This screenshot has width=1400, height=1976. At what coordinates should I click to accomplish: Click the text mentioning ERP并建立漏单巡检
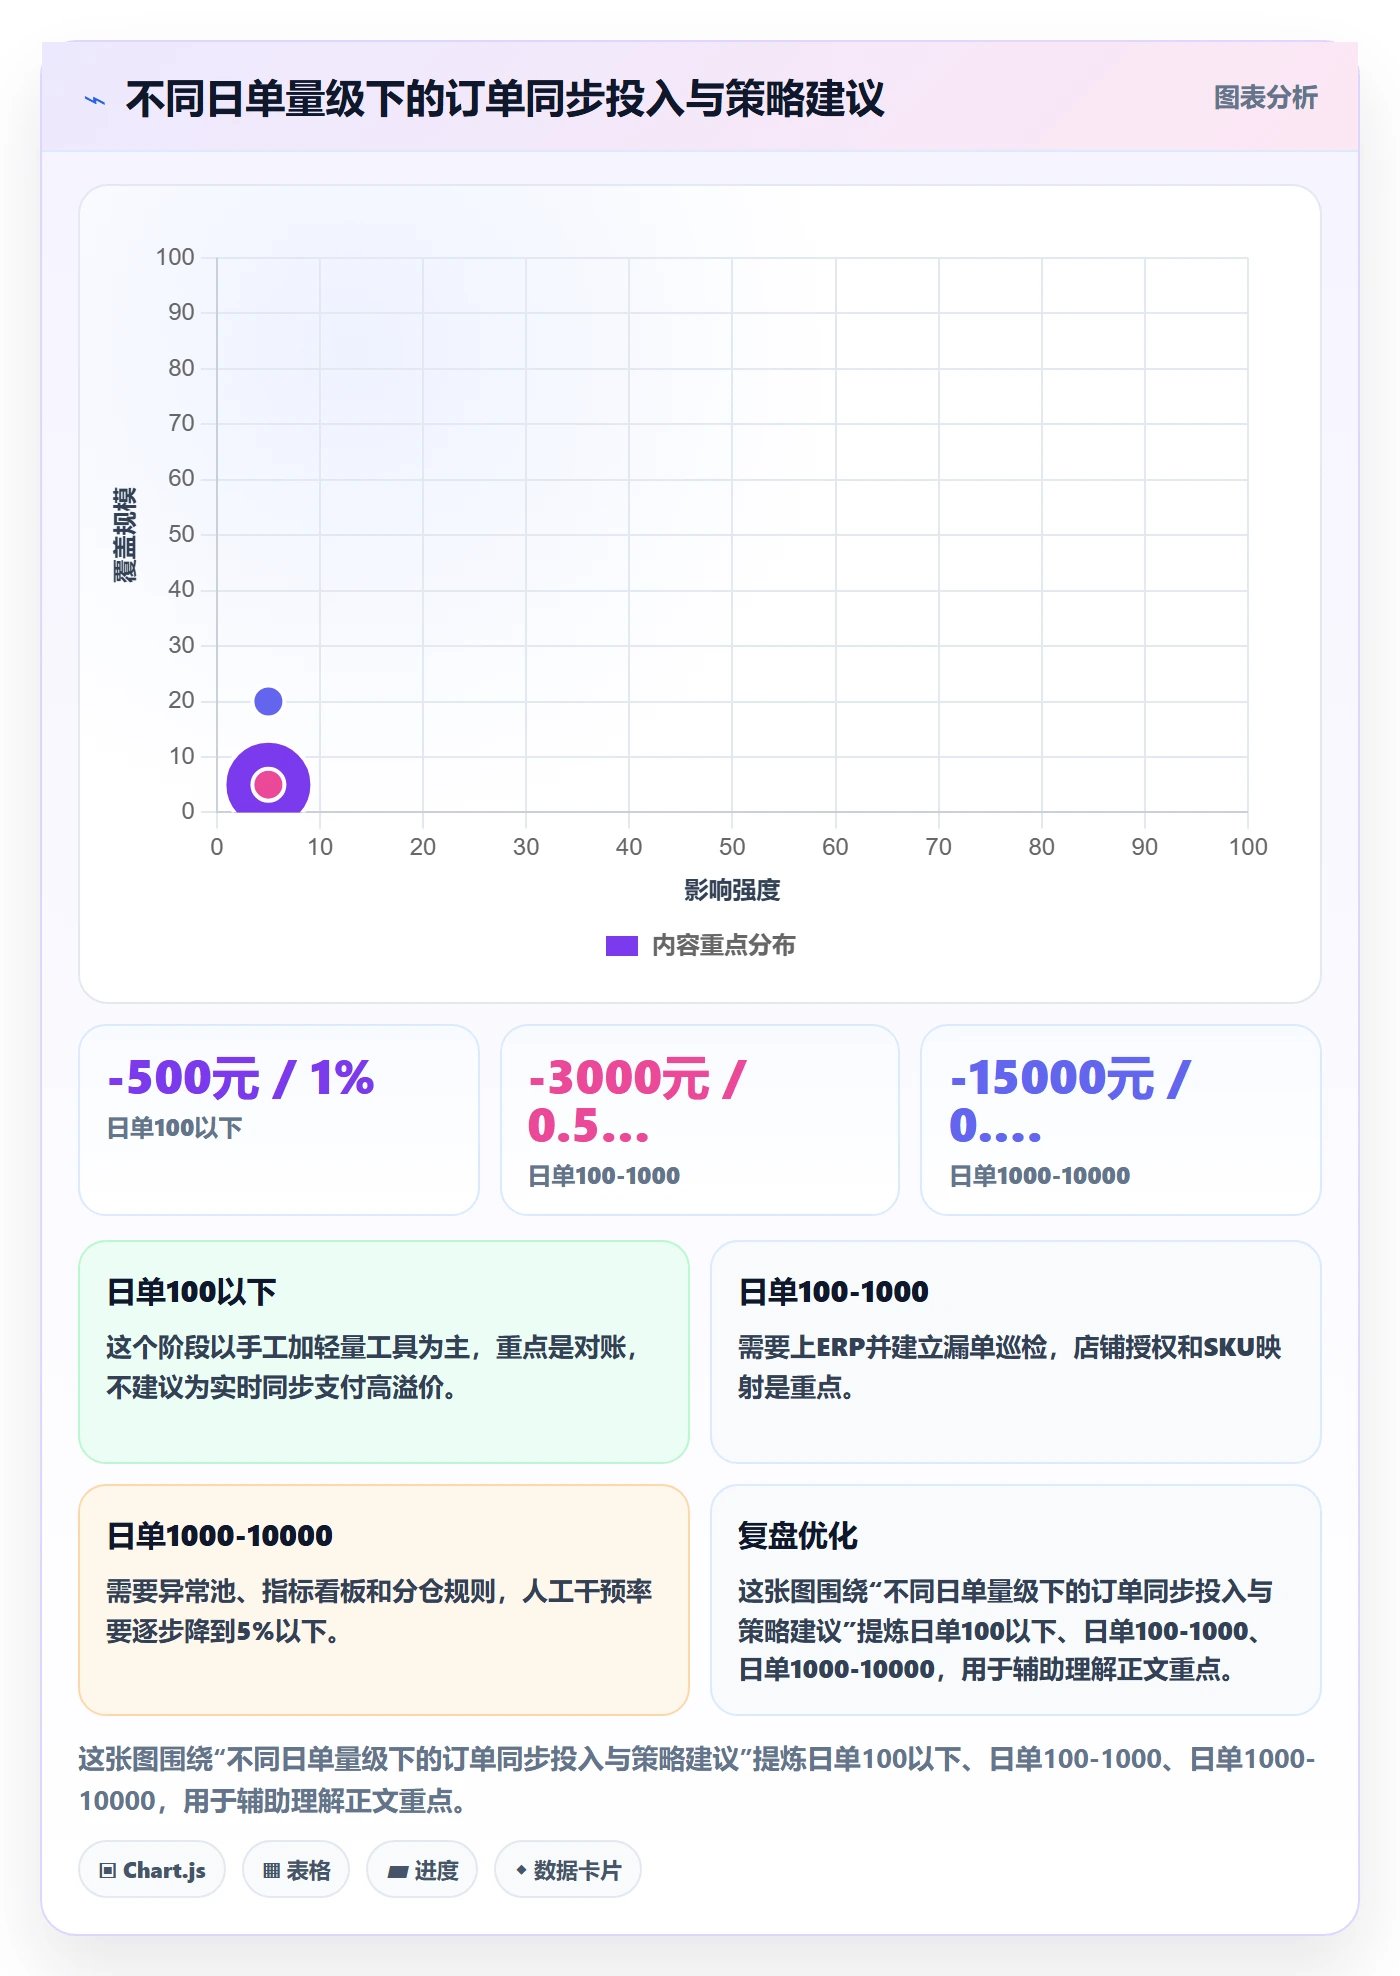(x=1010, y=1367)
